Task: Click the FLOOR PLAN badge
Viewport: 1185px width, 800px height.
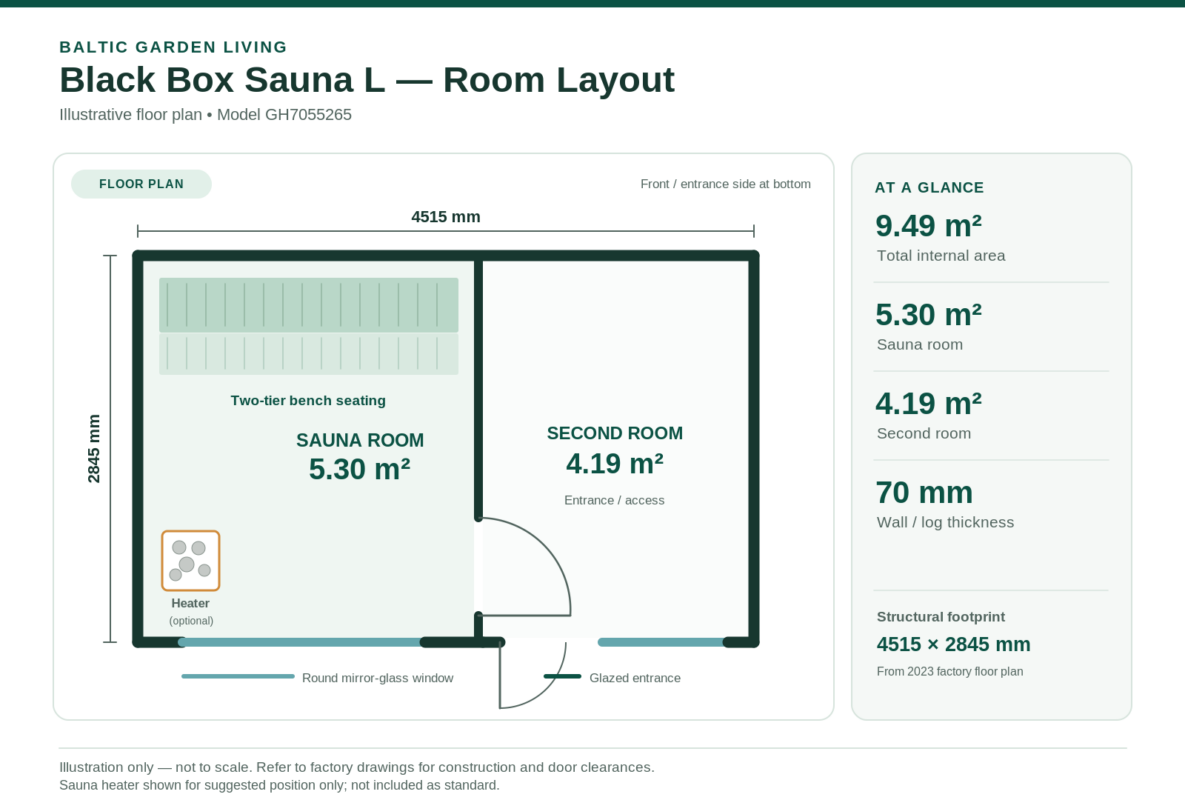Action: point(141,184)
